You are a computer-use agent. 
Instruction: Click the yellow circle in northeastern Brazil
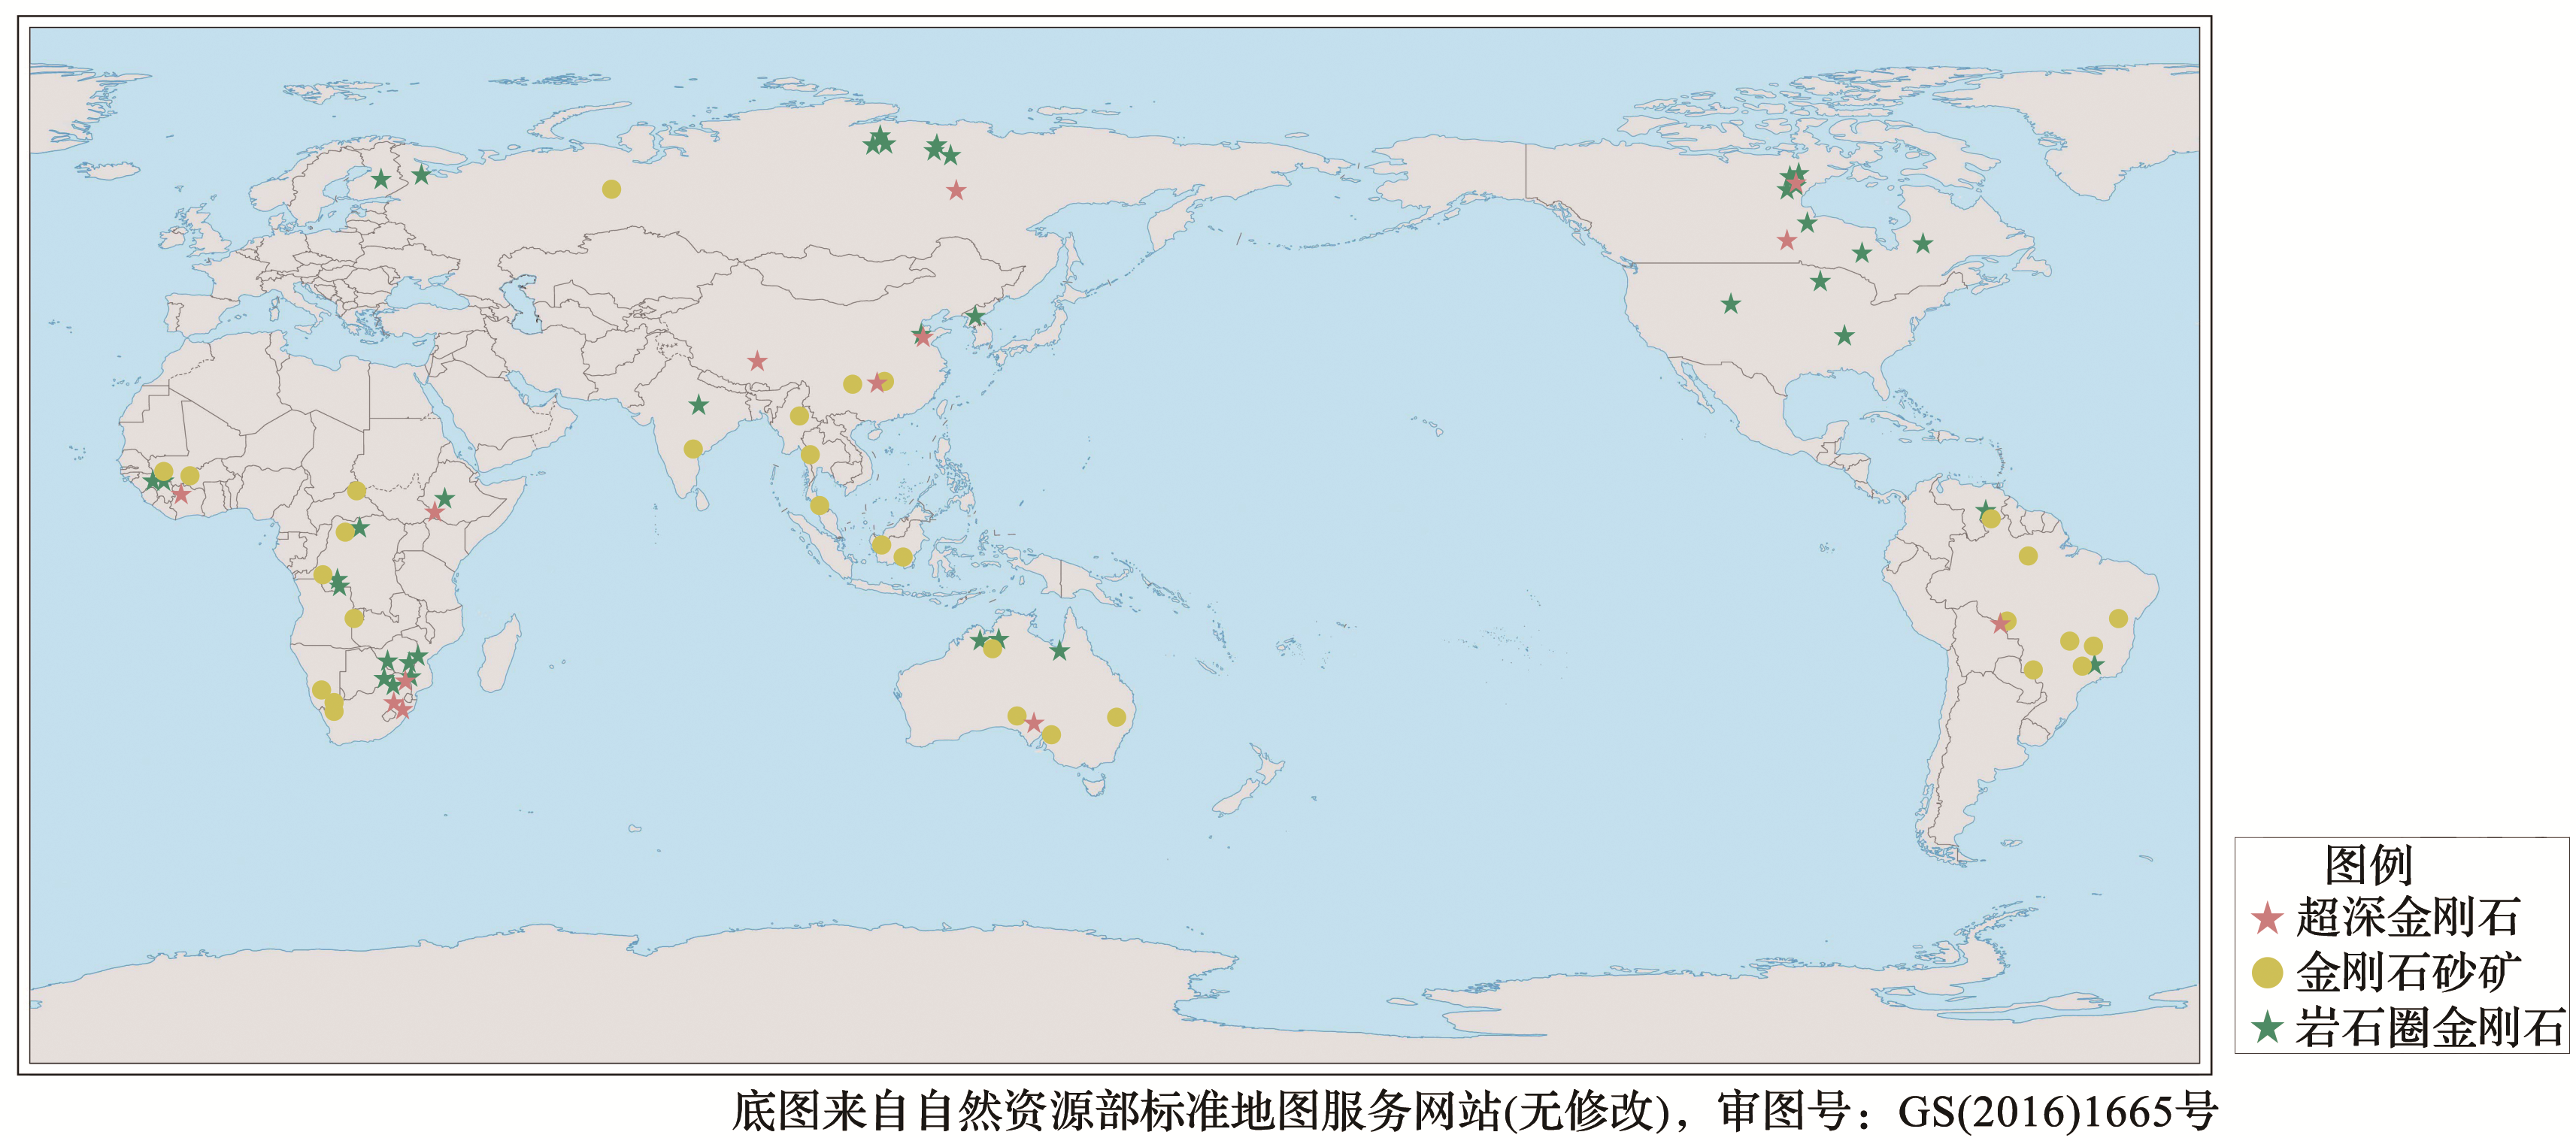coord(2118,619)
